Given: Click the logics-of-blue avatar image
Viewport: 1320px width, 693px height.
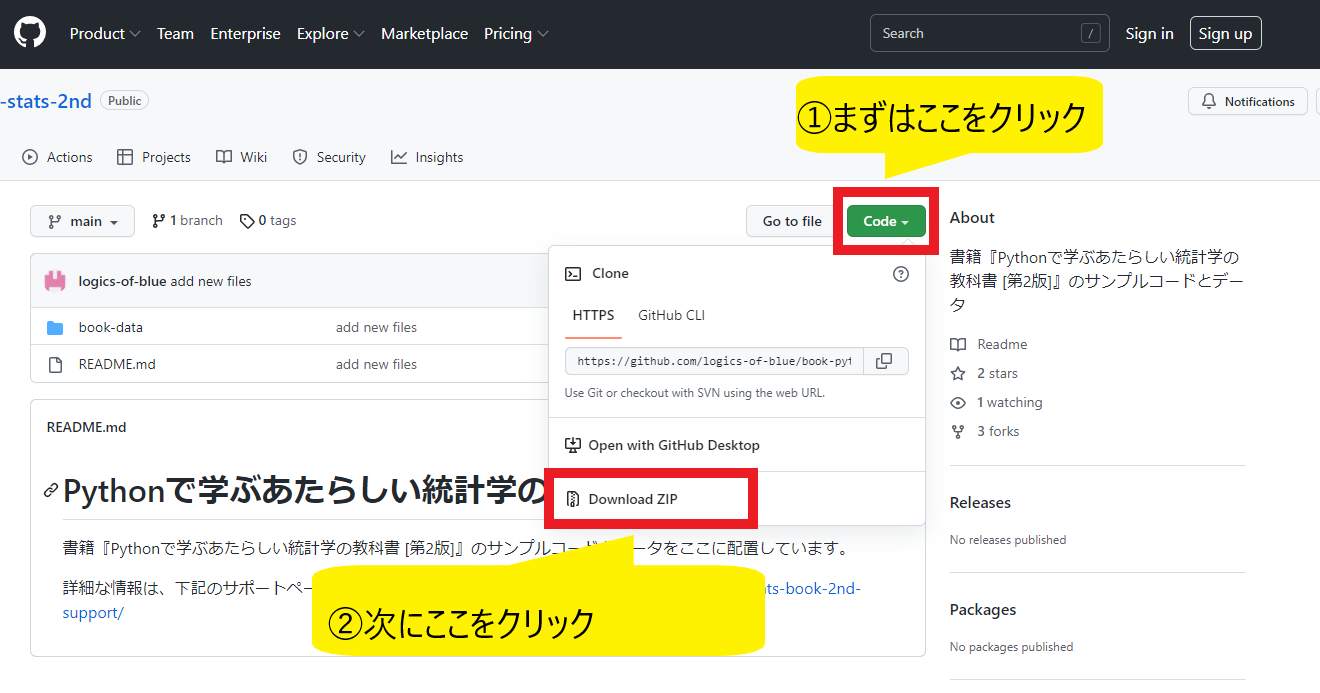Looking at the screenshot, I should point(56,281).
